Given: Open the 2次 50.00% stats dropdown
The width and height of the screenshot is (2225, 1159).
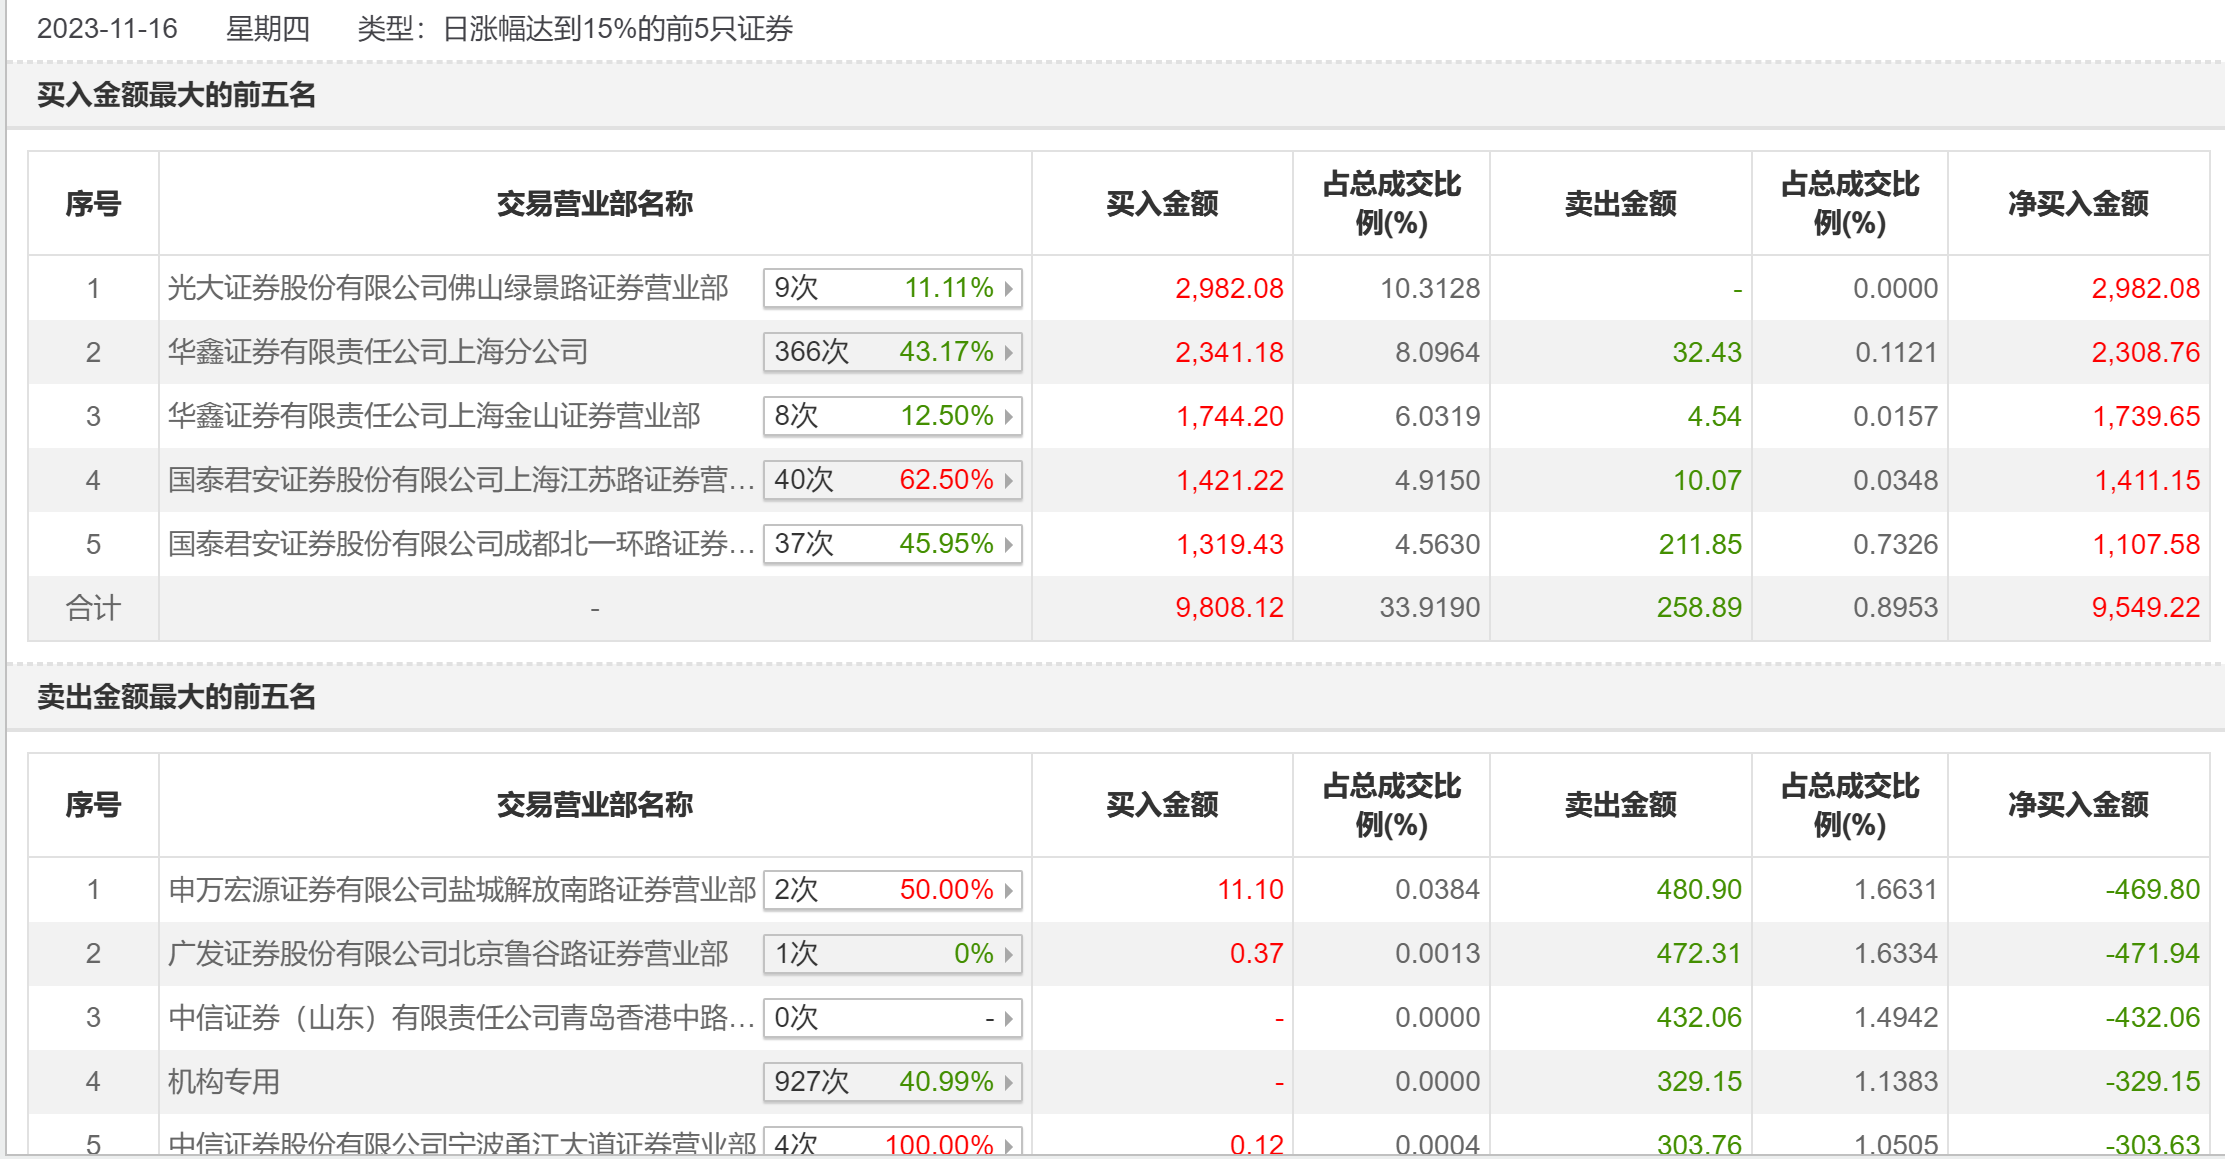Looking at the screenshot, I should point(1008,890).
